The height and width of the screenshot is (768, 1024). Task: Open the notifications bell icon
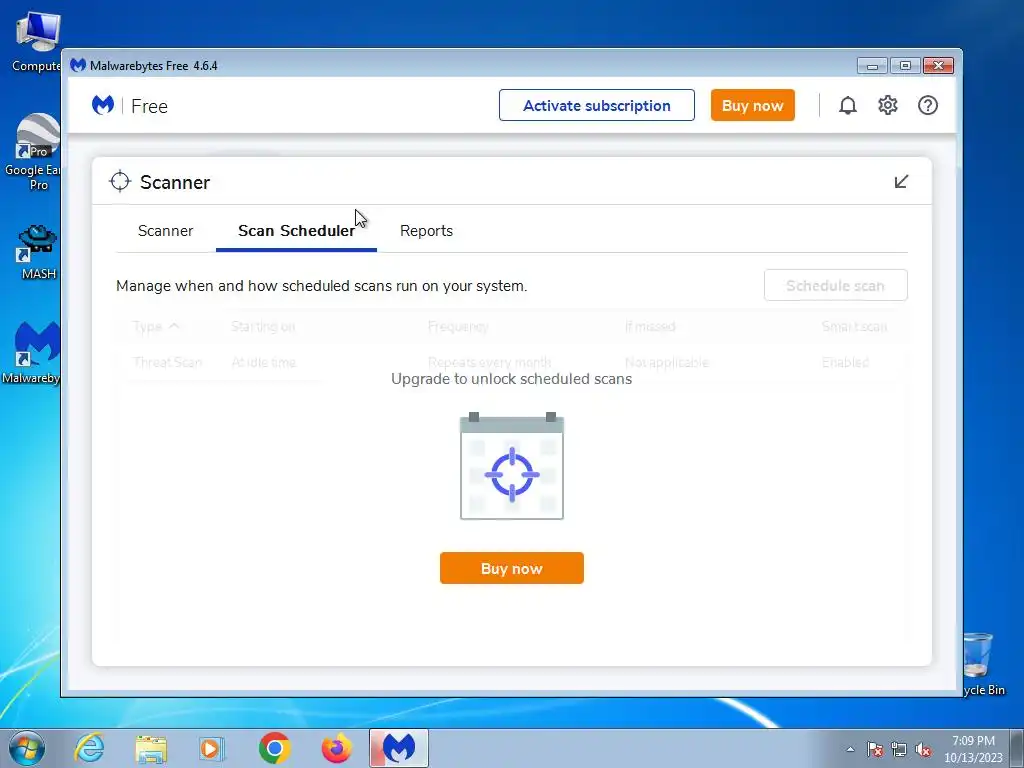848,105
